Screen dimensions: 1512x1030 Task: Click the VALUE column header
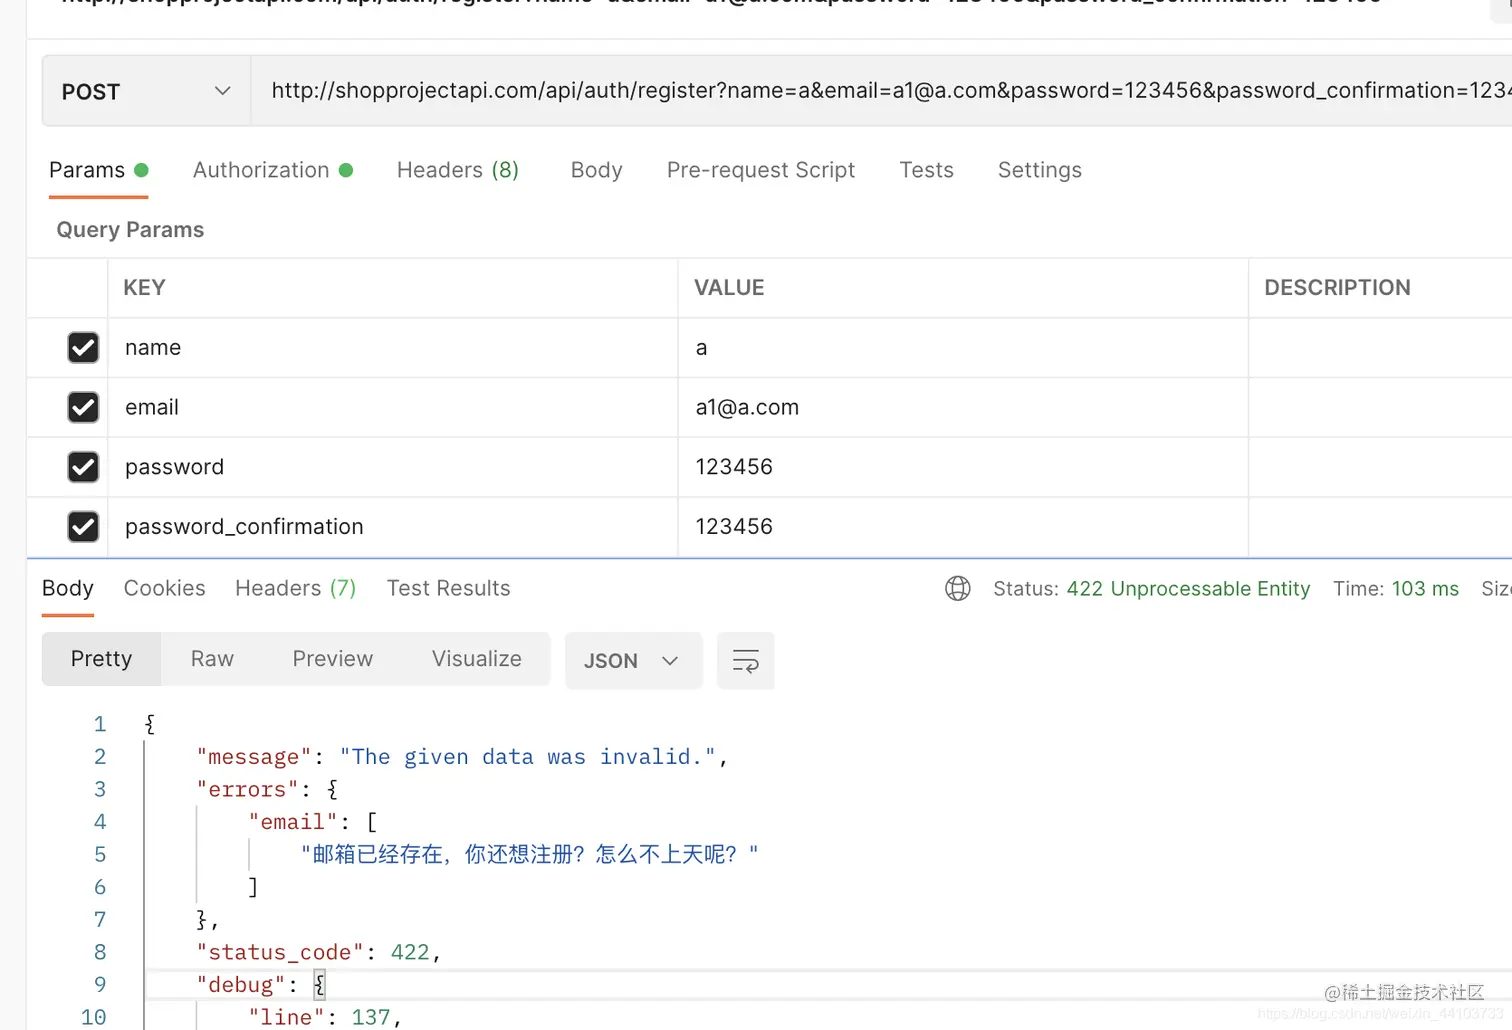tap(729, 288)
